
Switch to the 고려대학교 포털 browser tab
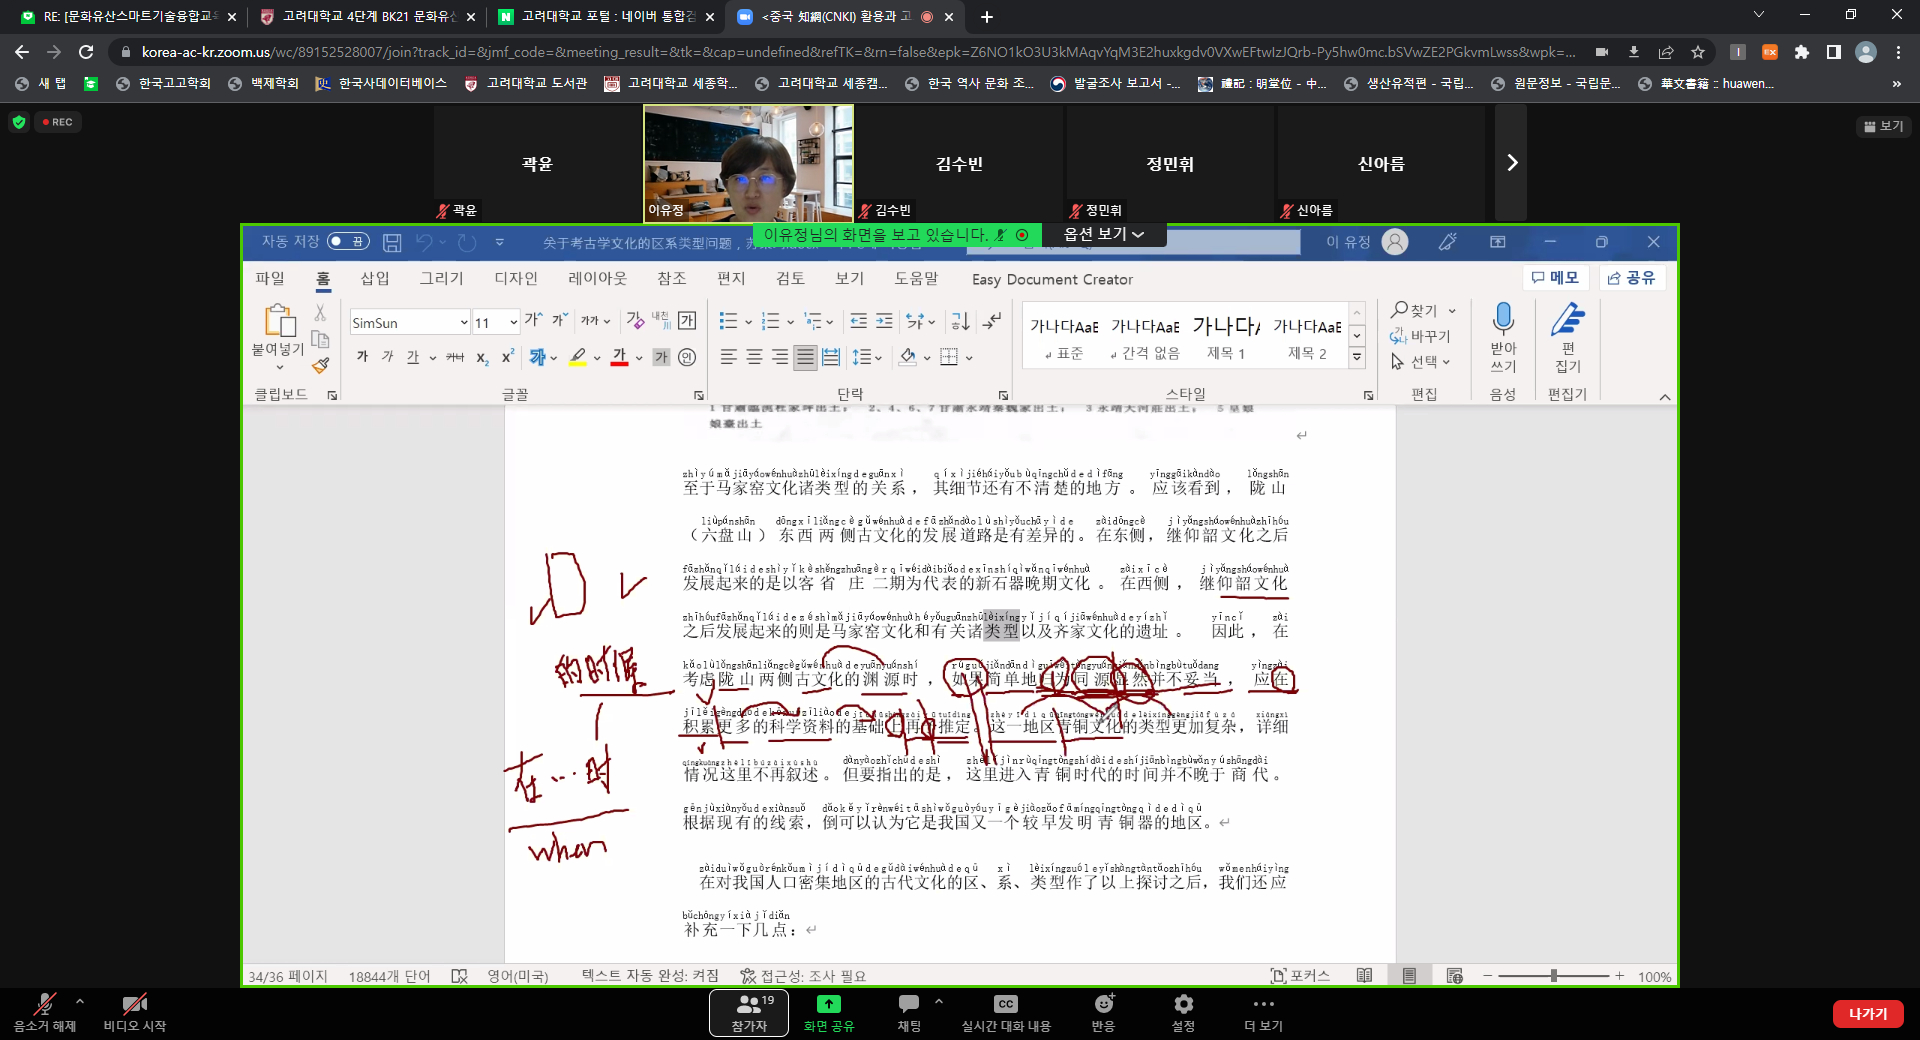coord(608,17)
